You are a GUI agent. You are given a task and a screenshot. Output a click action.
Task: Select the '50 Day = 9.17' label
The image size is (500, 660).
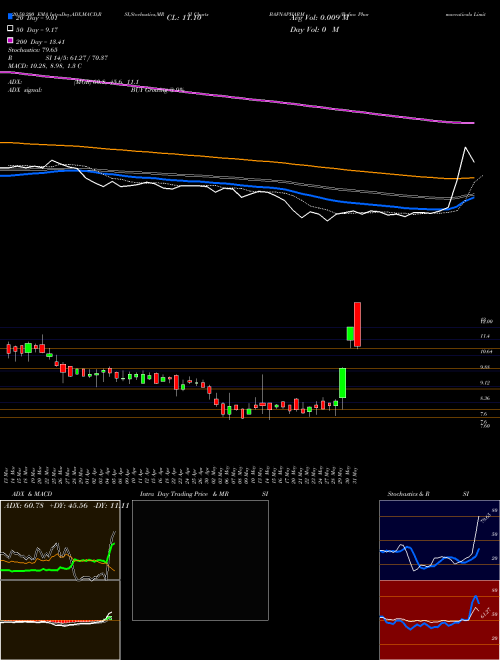point(37,30)
